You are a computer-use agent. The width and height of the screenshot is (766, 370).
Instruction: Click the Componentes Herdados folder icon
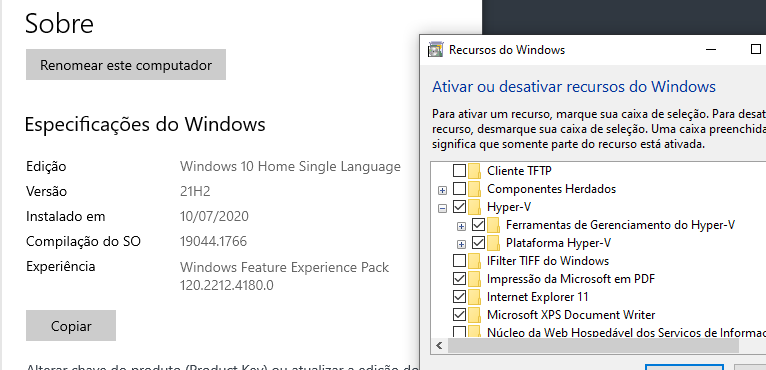[475, 189]
